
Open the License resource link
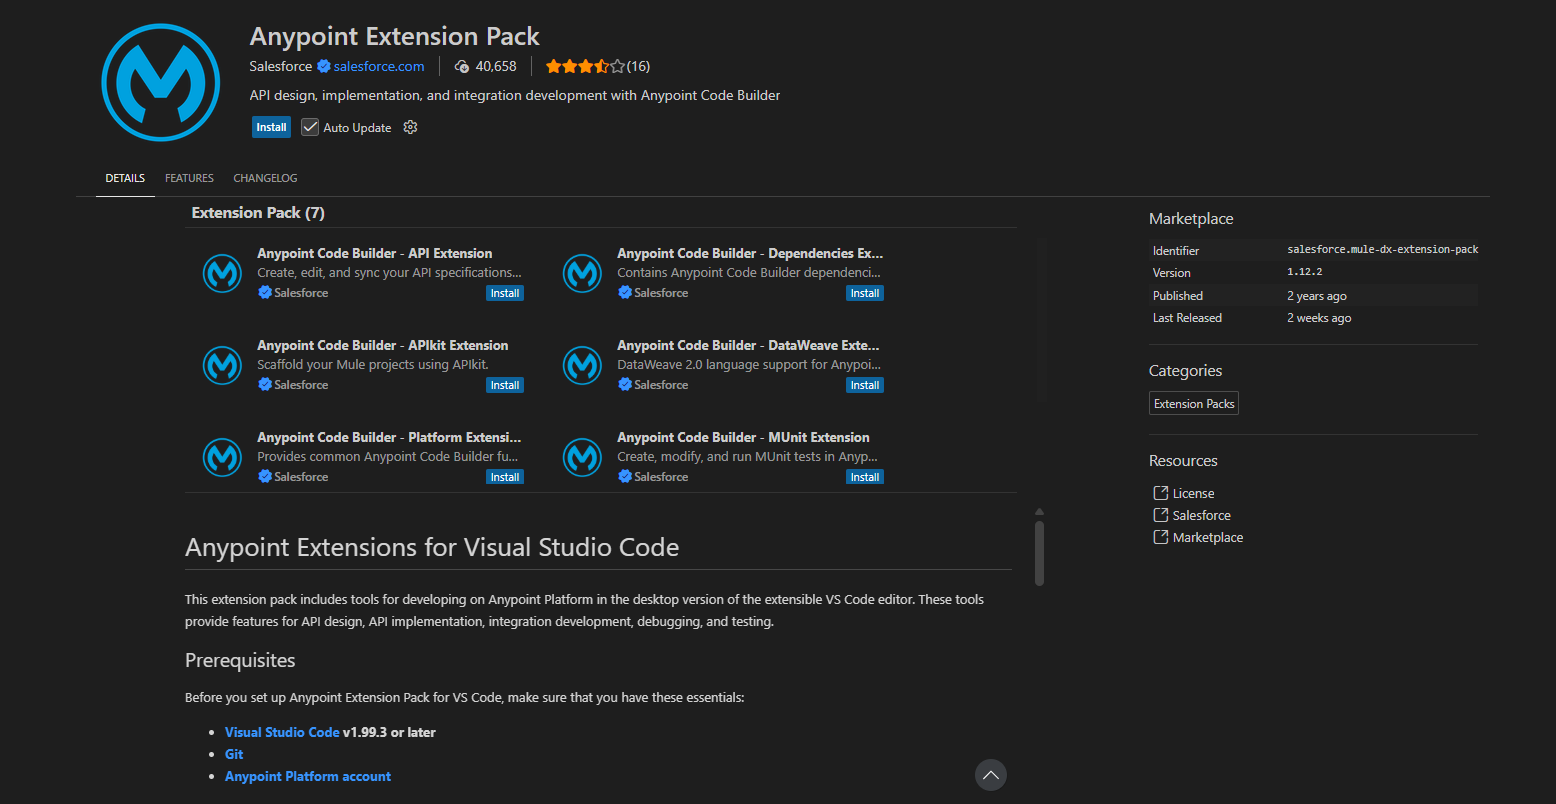(x=1193, y=493)
